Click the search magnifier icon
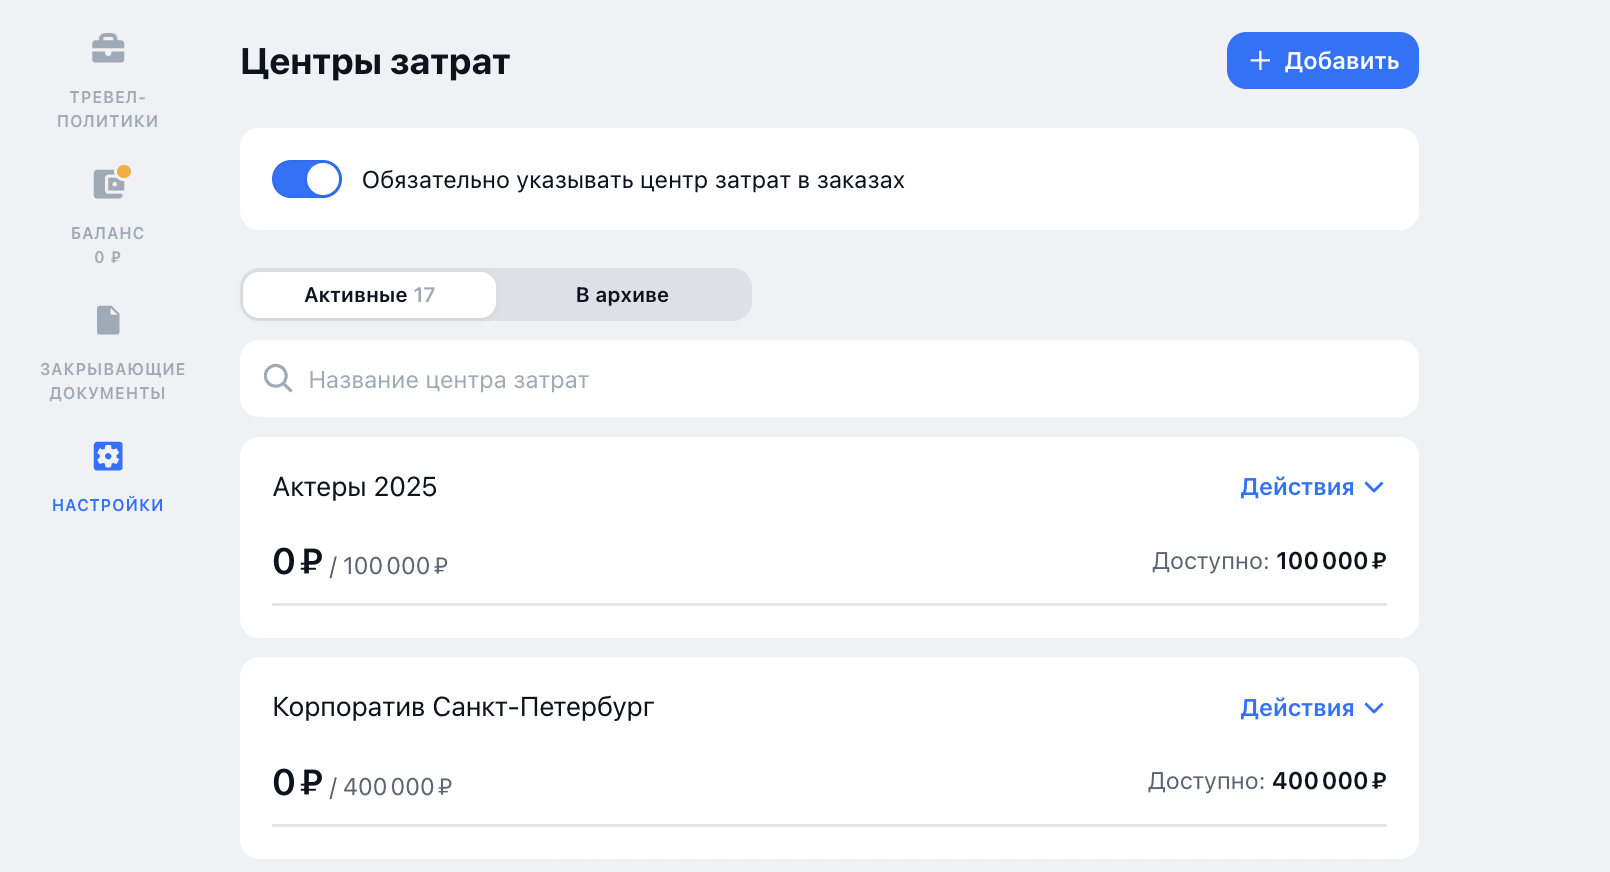This screenshot has height=872, width=1610. tap(277, 379)
